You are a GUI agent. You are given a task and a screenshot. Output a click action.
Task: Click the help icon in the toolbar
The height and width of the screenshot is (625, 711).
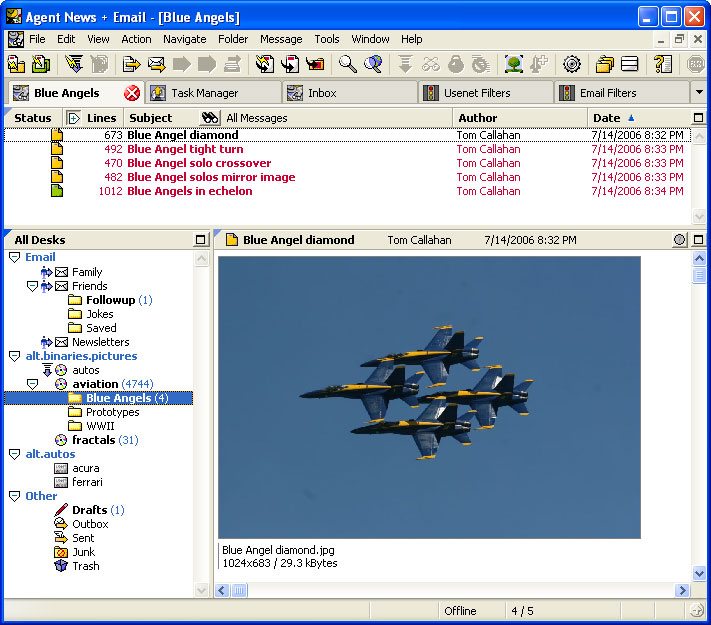(x=662, y=64)
